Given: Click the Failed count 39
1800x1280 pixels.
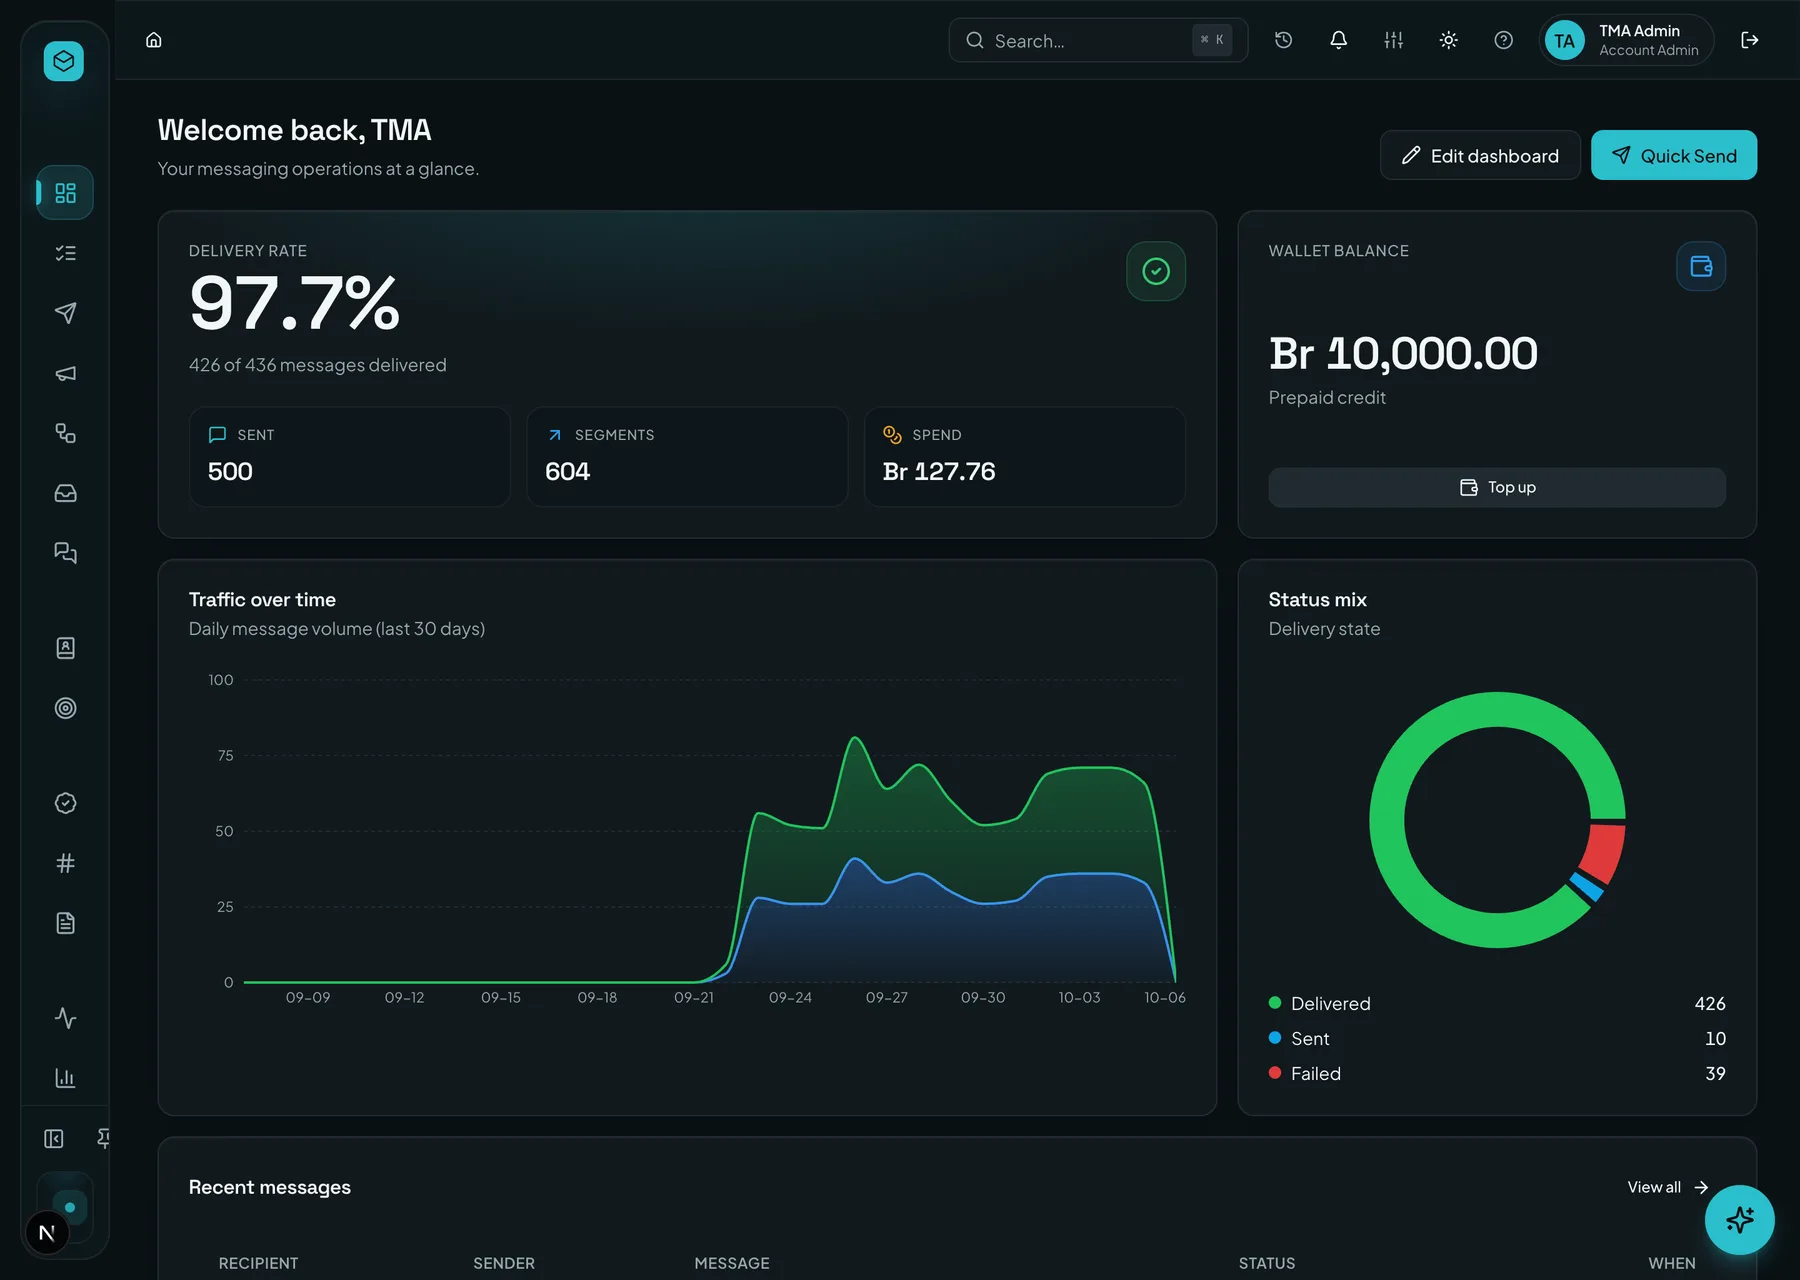Looking at the screenshot, I should coord(1715,1073).
